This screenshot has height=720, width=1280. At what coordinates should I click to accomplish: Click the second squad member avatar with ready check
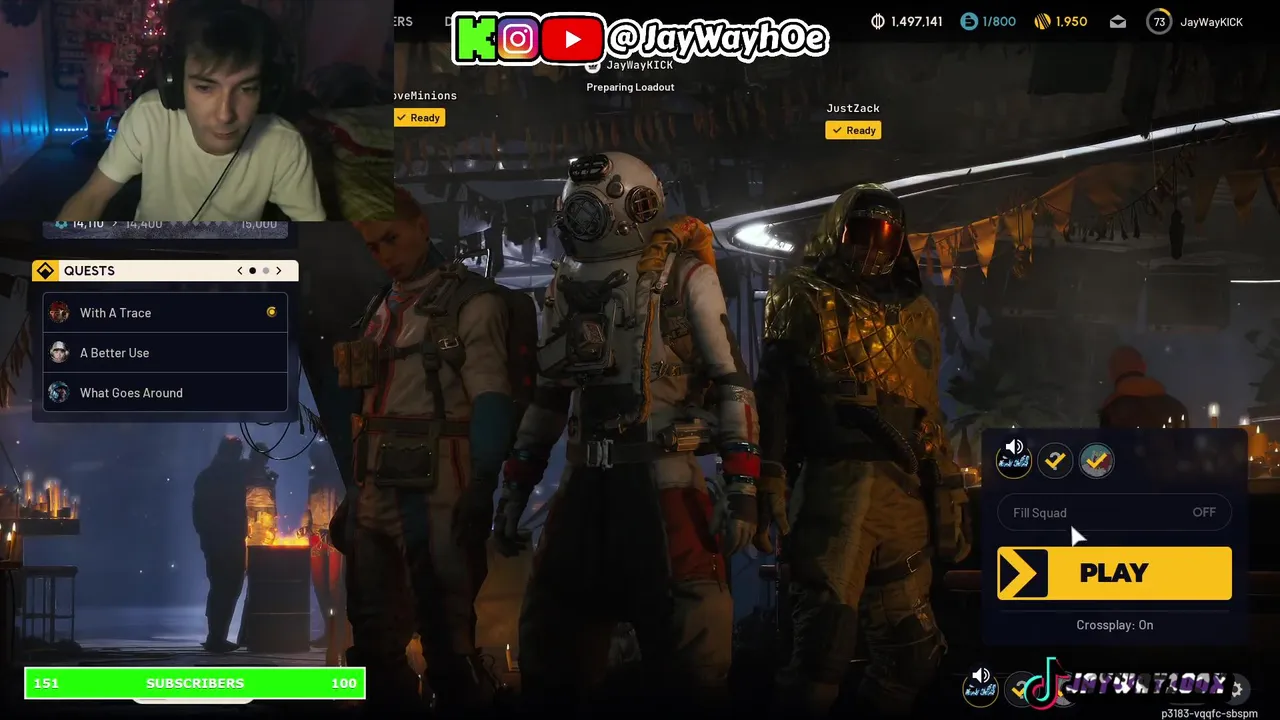click(1055, 460)
